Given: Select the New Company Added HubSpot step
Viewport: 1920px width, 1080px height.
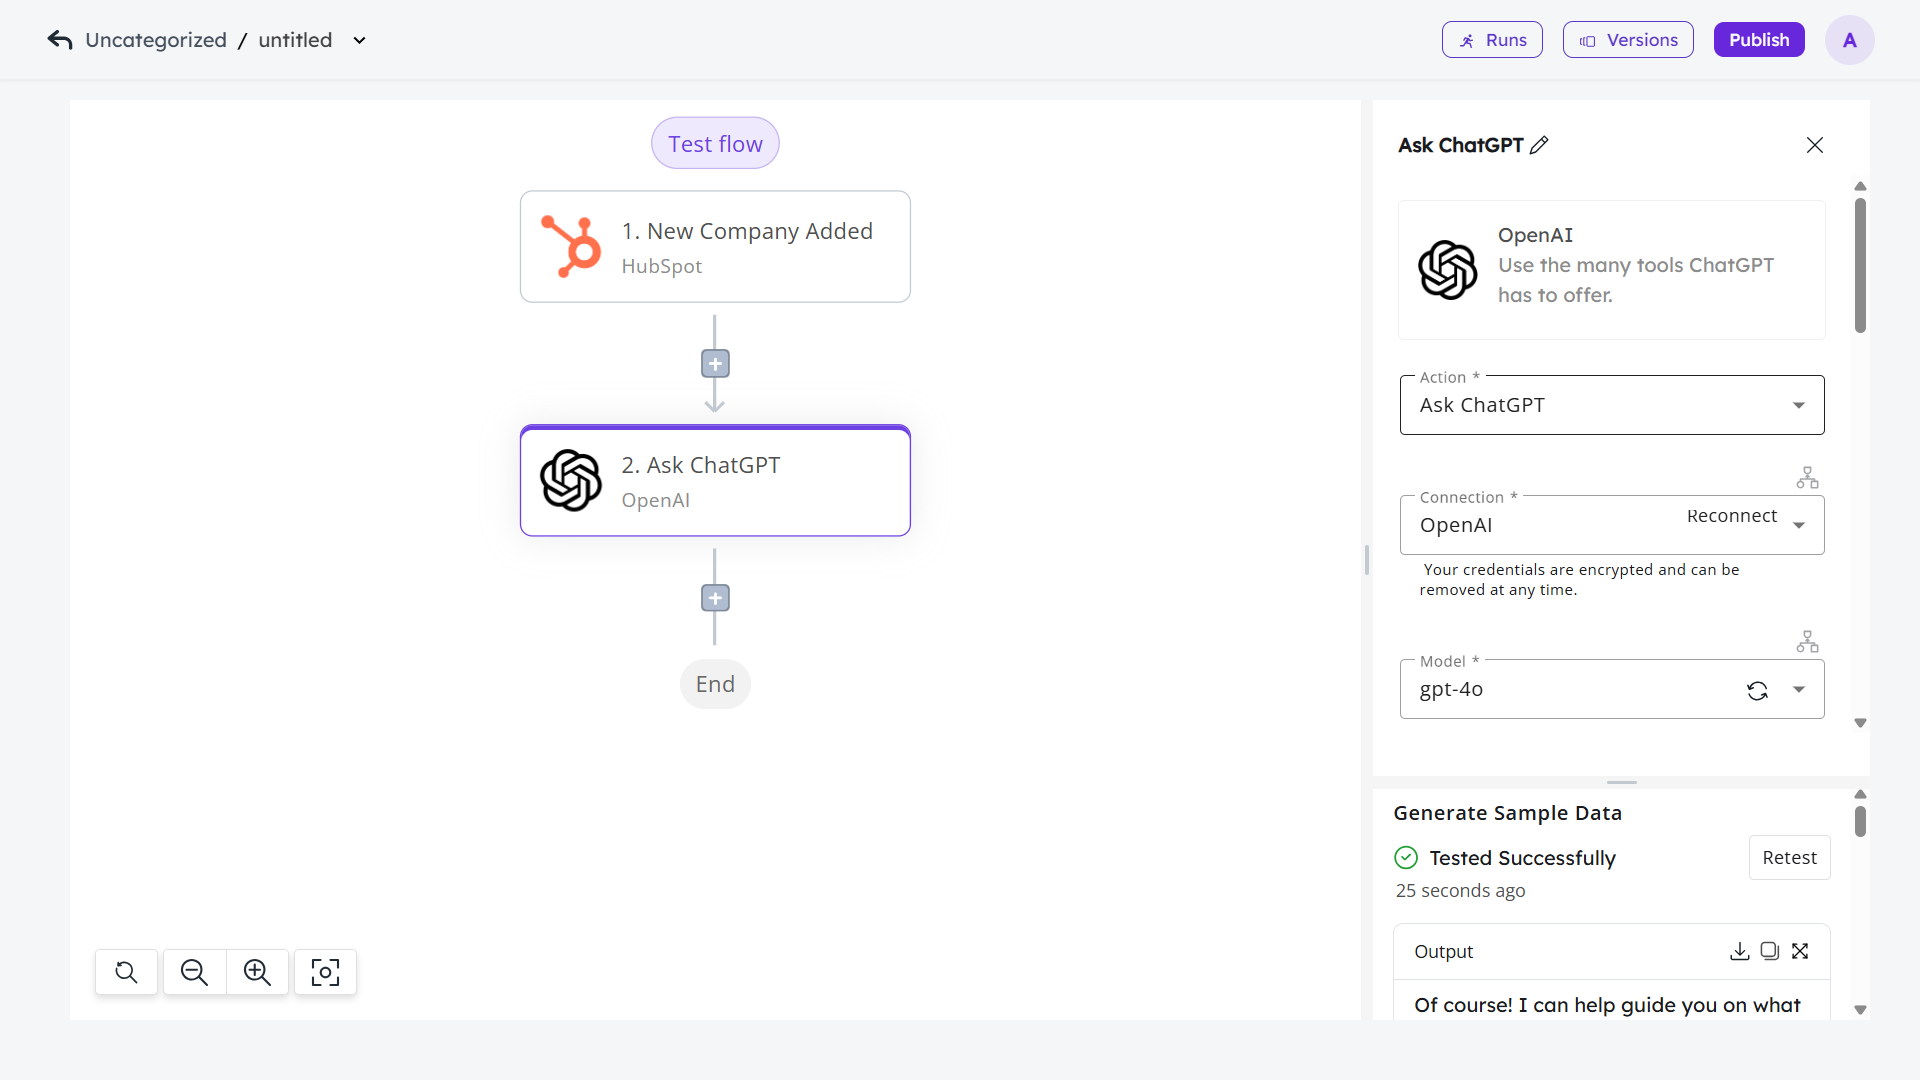Looking at the screenshot, I should coord(715,247).
